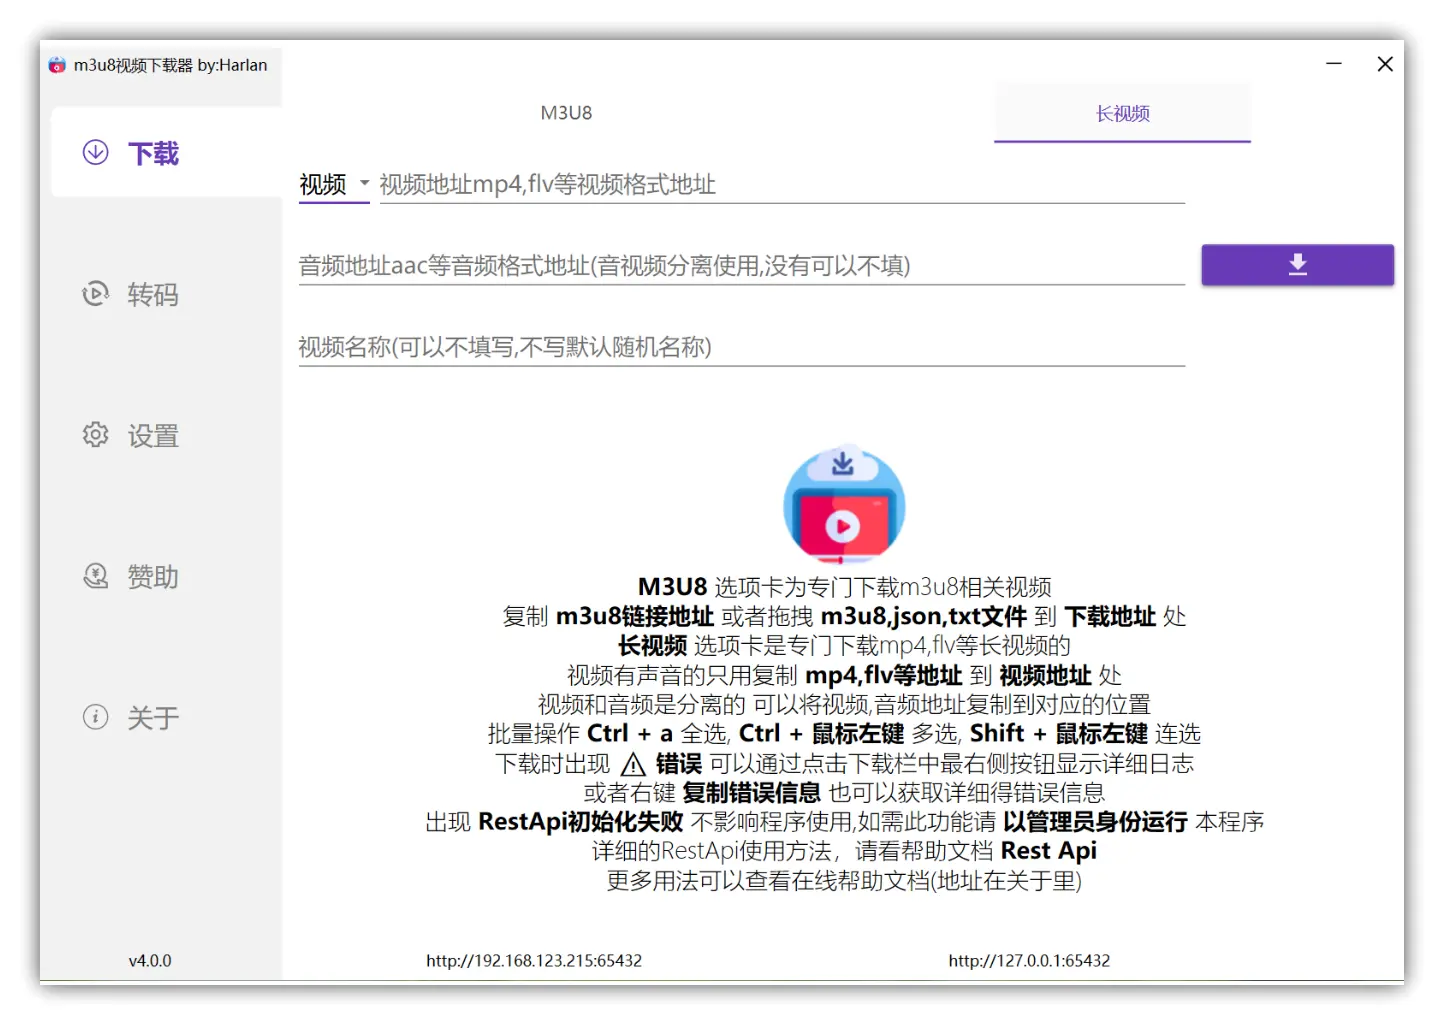Click the transcode icon beside 转码
Image resolution: width=1444 pixels, height=1025 pixels.
click(x=95, y=293)
